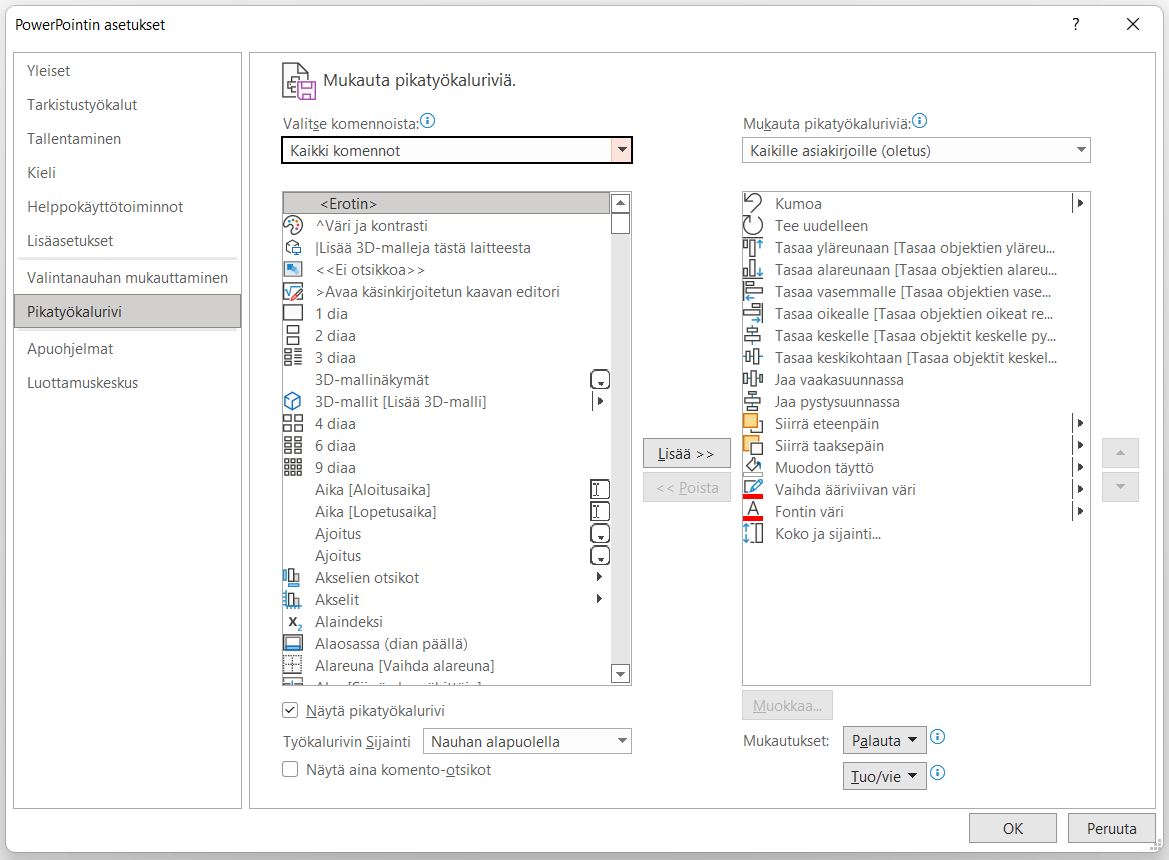Screen dimensions: 1169x860
Task: Open the Valintanauhan mukauttaminen category
Action: 127,278
